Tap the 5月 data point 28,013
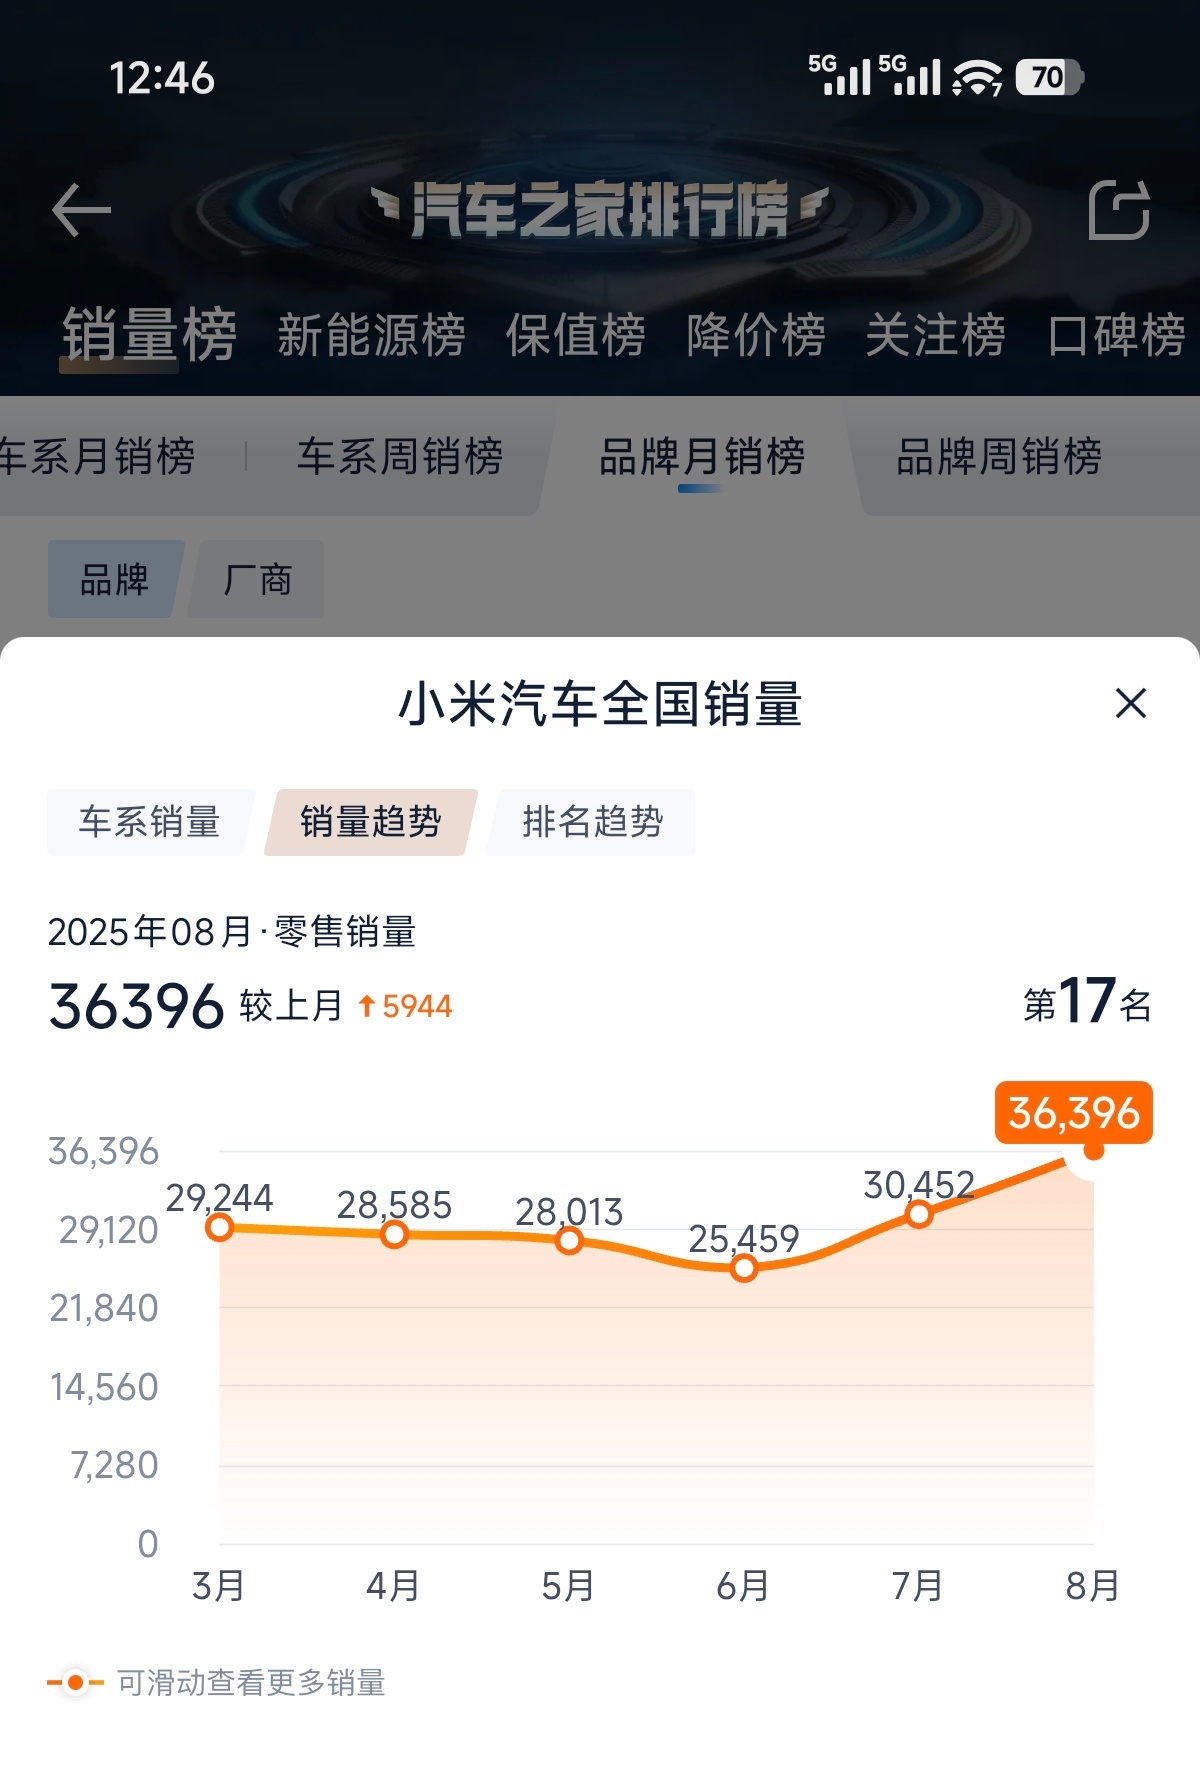The image size is (1200, 1773). (x=569, y=1241)
